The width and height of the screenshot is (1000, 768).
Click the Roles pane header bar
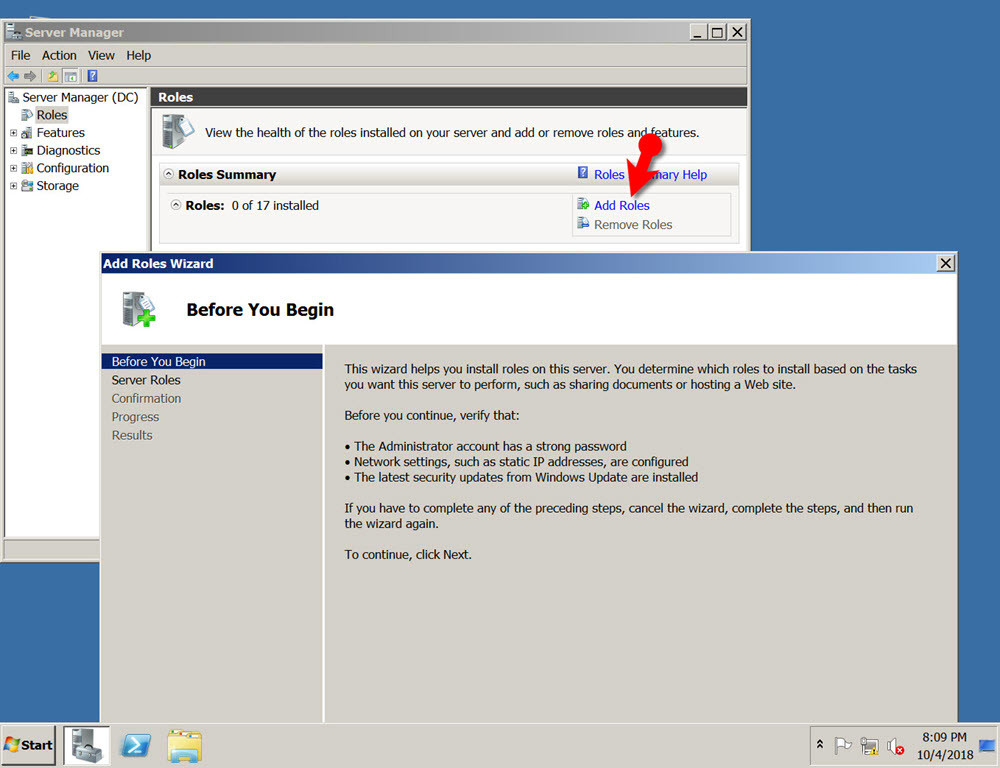click(449, 97)
